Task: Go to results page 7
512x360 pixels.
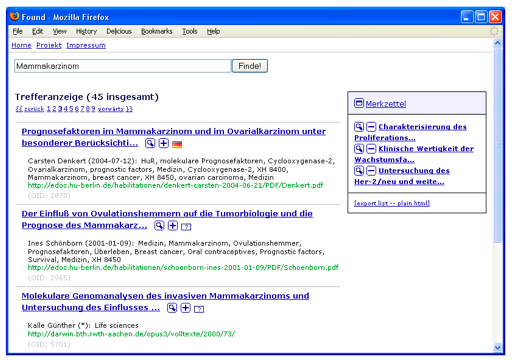Action: tap(82, 109)
